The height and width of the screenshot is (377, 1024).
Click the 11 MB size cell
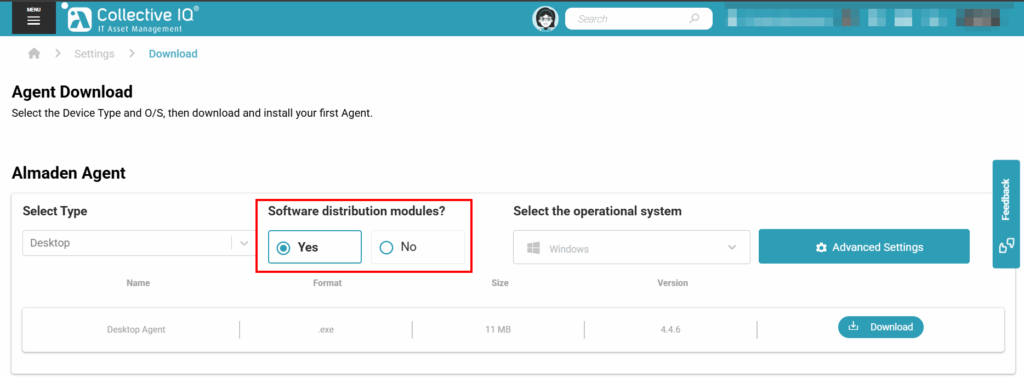click(498, 329)
